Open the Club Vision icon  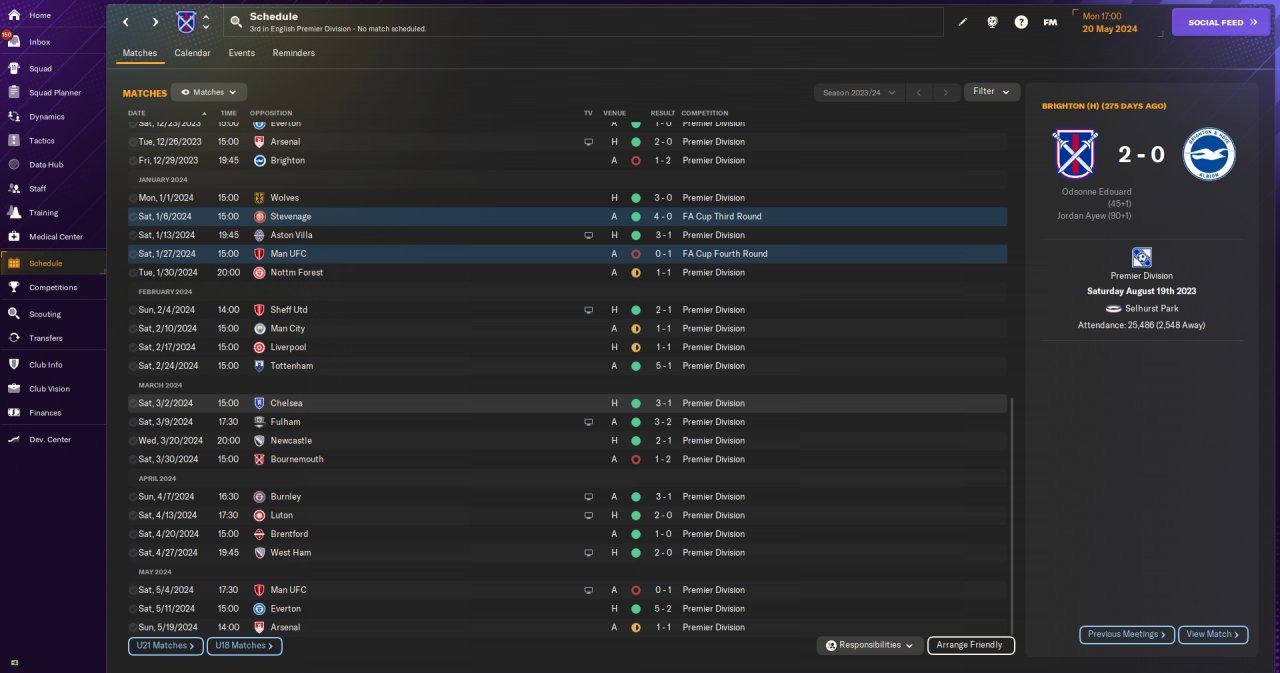click(x=14, y=389)
